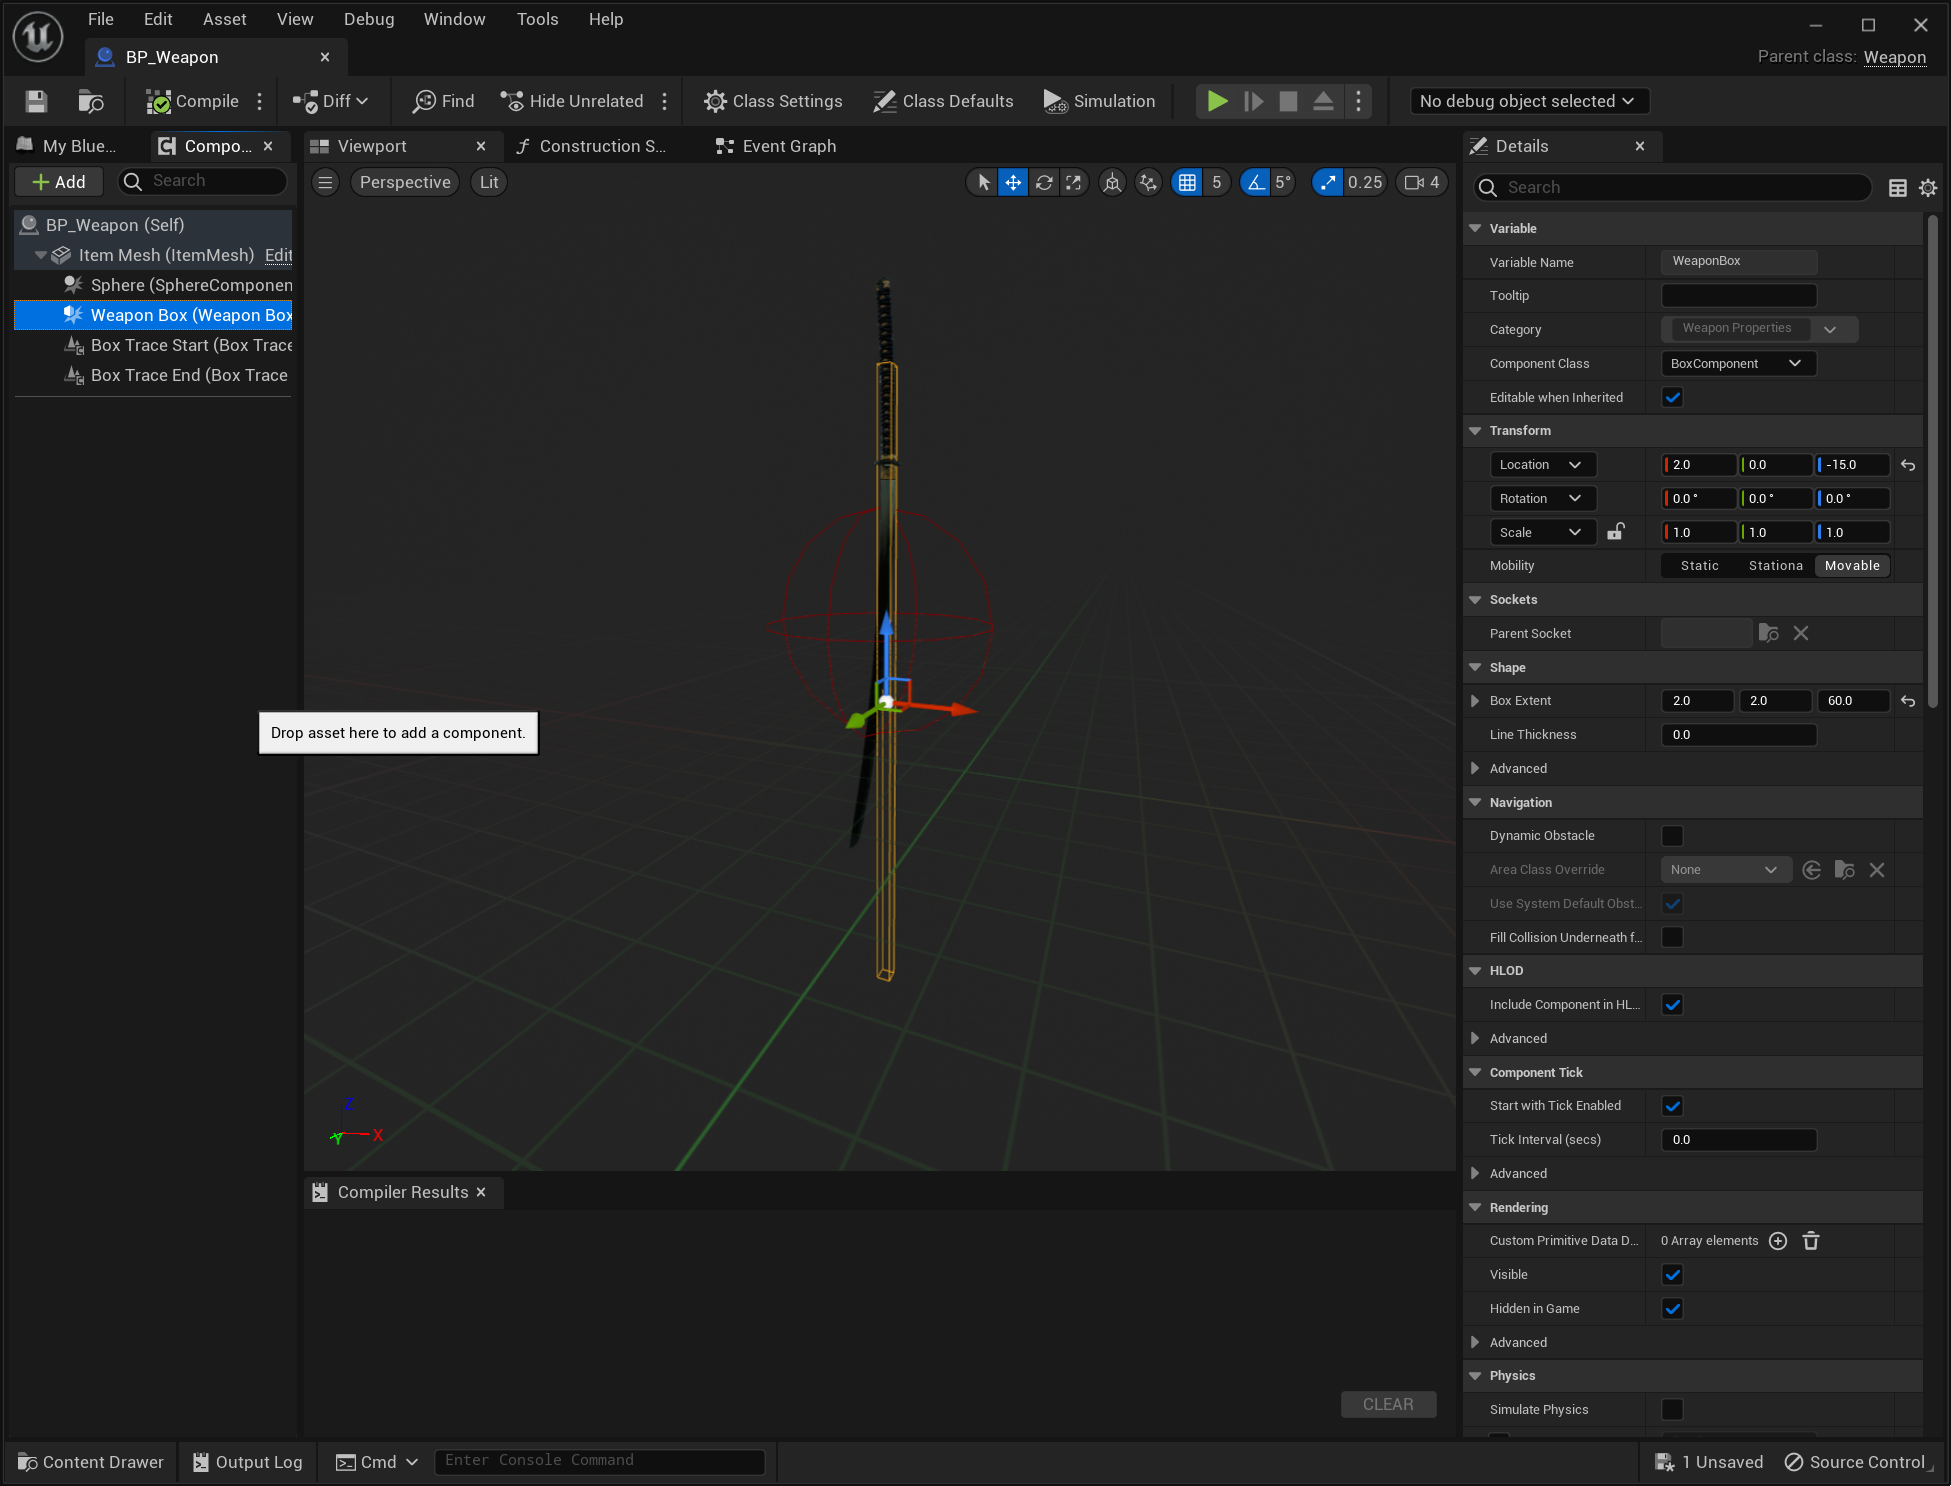This screenshot has width=1951, height=1486.
Task: Expand the Box Extent property
Action: 1475,701
